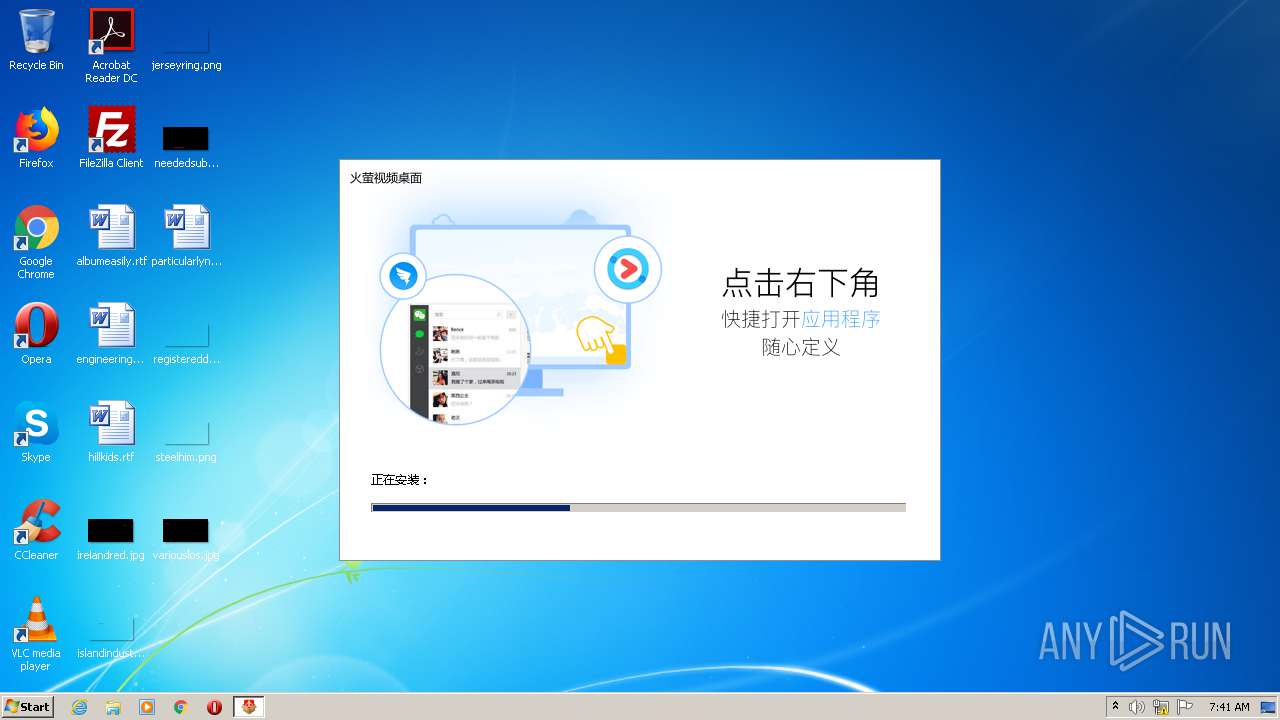Launch Acrobat Reader DC shortcut

(x=111, y=46)
